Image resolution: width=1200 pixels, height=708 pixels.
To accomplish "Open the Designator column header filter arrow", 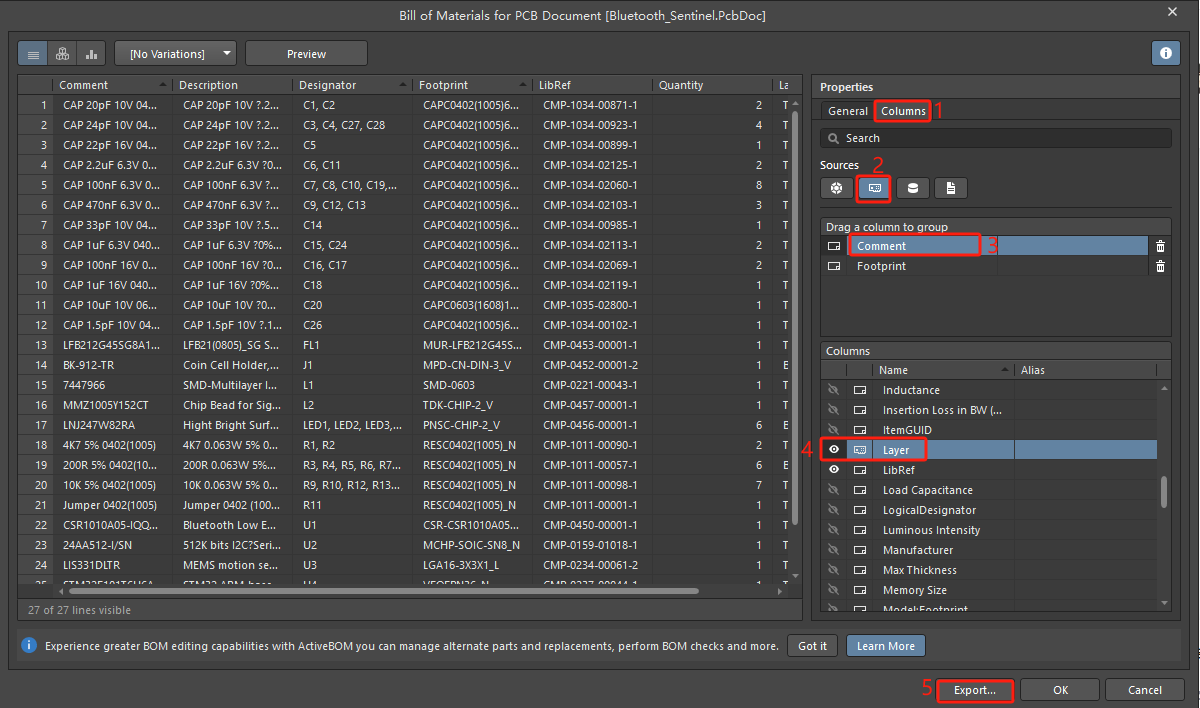I will point(403,85).
